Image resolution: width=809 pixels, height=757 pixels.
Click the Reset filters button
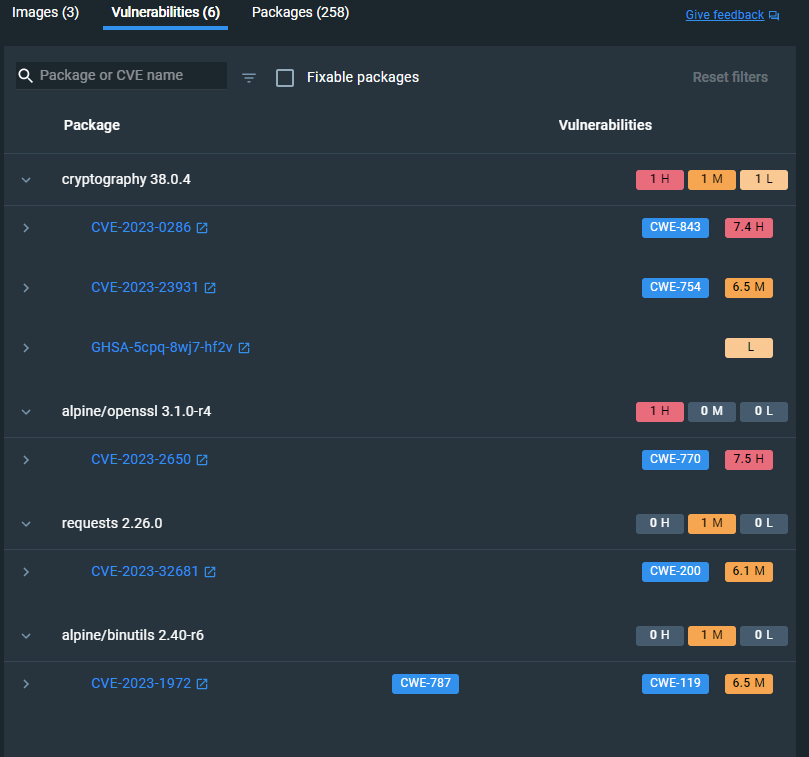coord(730,77)
